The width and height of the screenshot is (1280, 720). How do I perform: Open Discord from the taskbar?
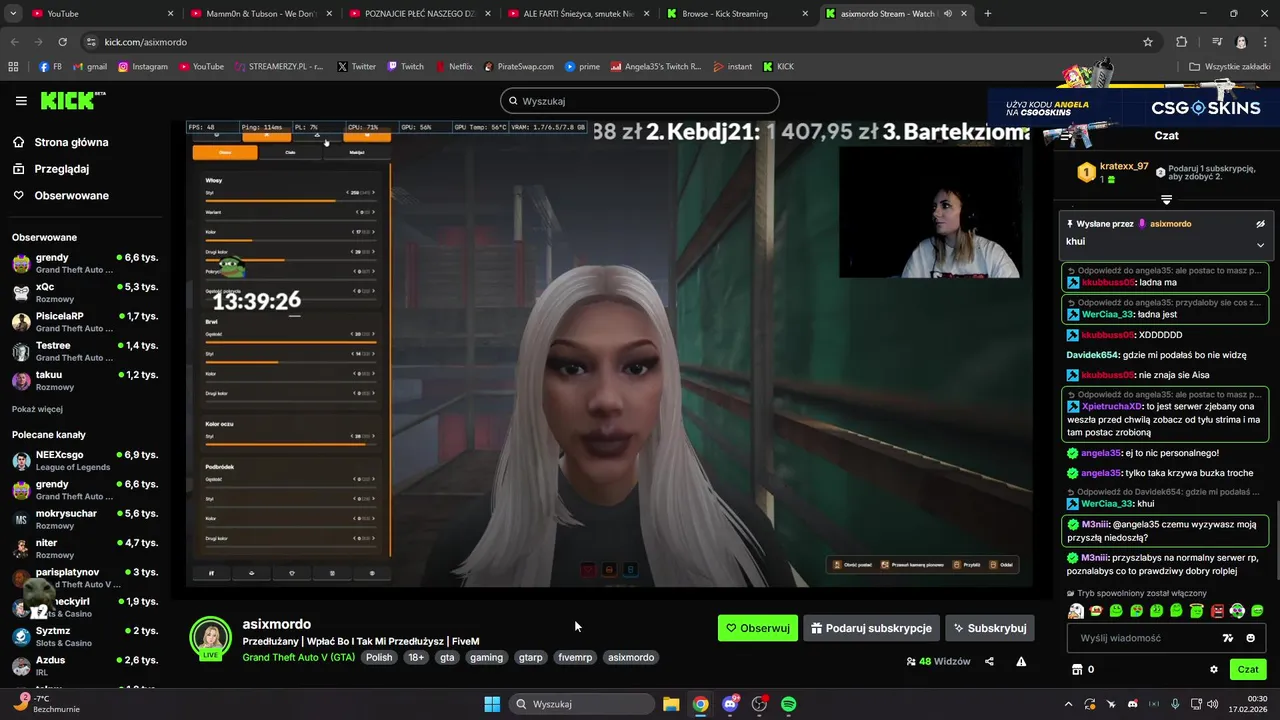730,704
